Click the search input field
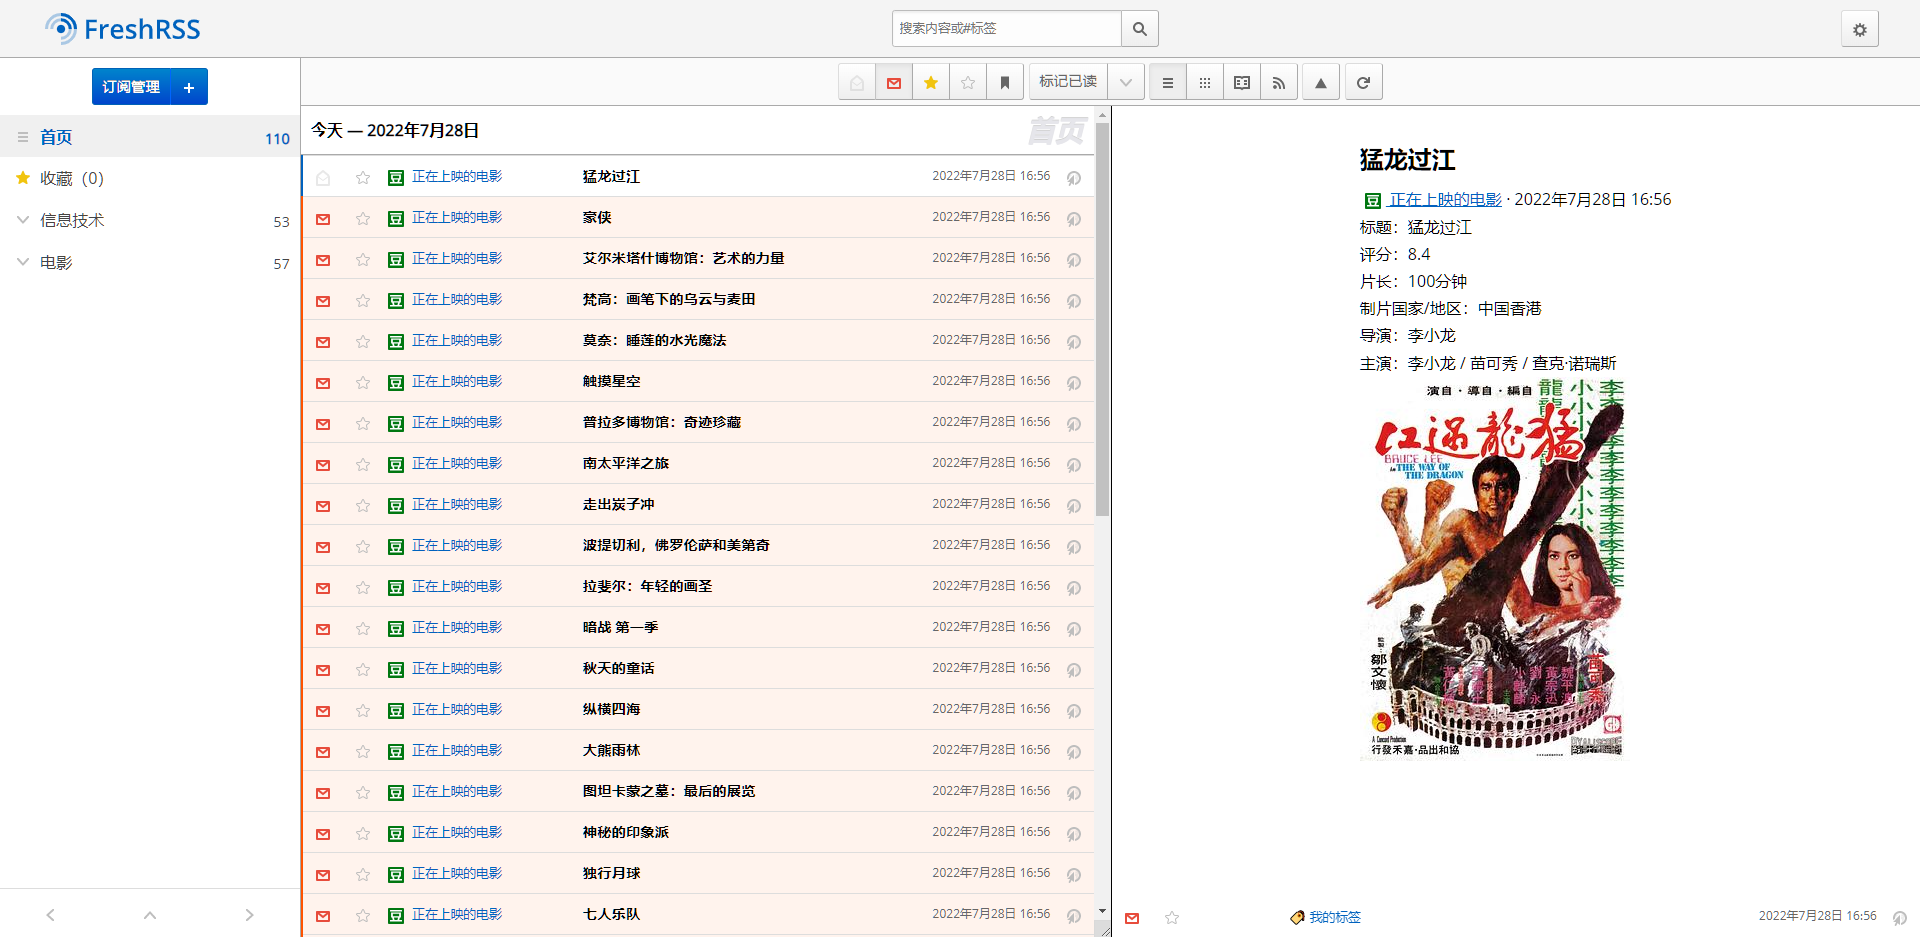The width and height of the screenshot is (1920, 937). (x=1006, y=29)
